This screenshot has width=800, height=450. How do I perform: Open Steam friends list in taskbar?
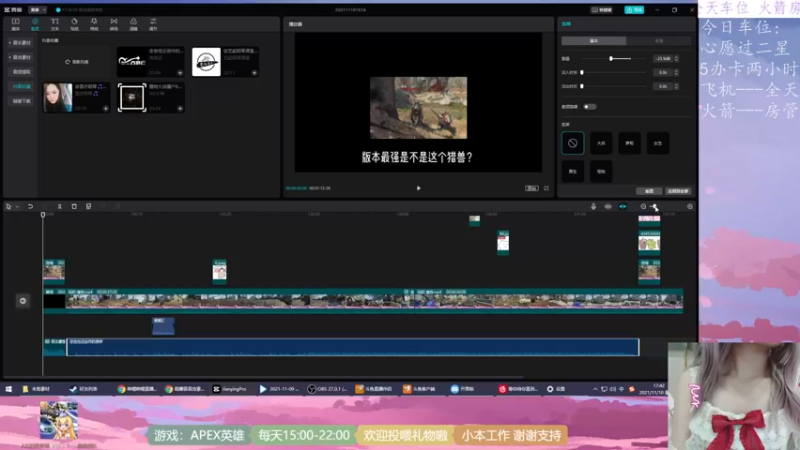click(x=83, y=389)
